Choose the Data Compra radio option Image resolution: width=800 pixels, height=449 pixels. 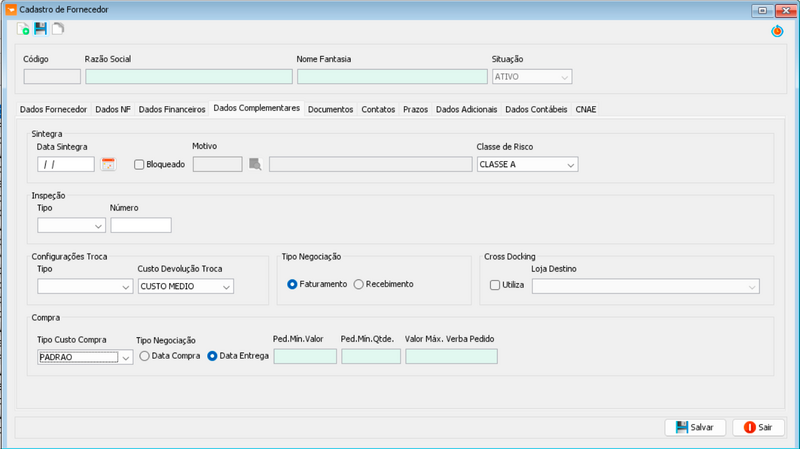pyautogui.click(x=144, y=356)
